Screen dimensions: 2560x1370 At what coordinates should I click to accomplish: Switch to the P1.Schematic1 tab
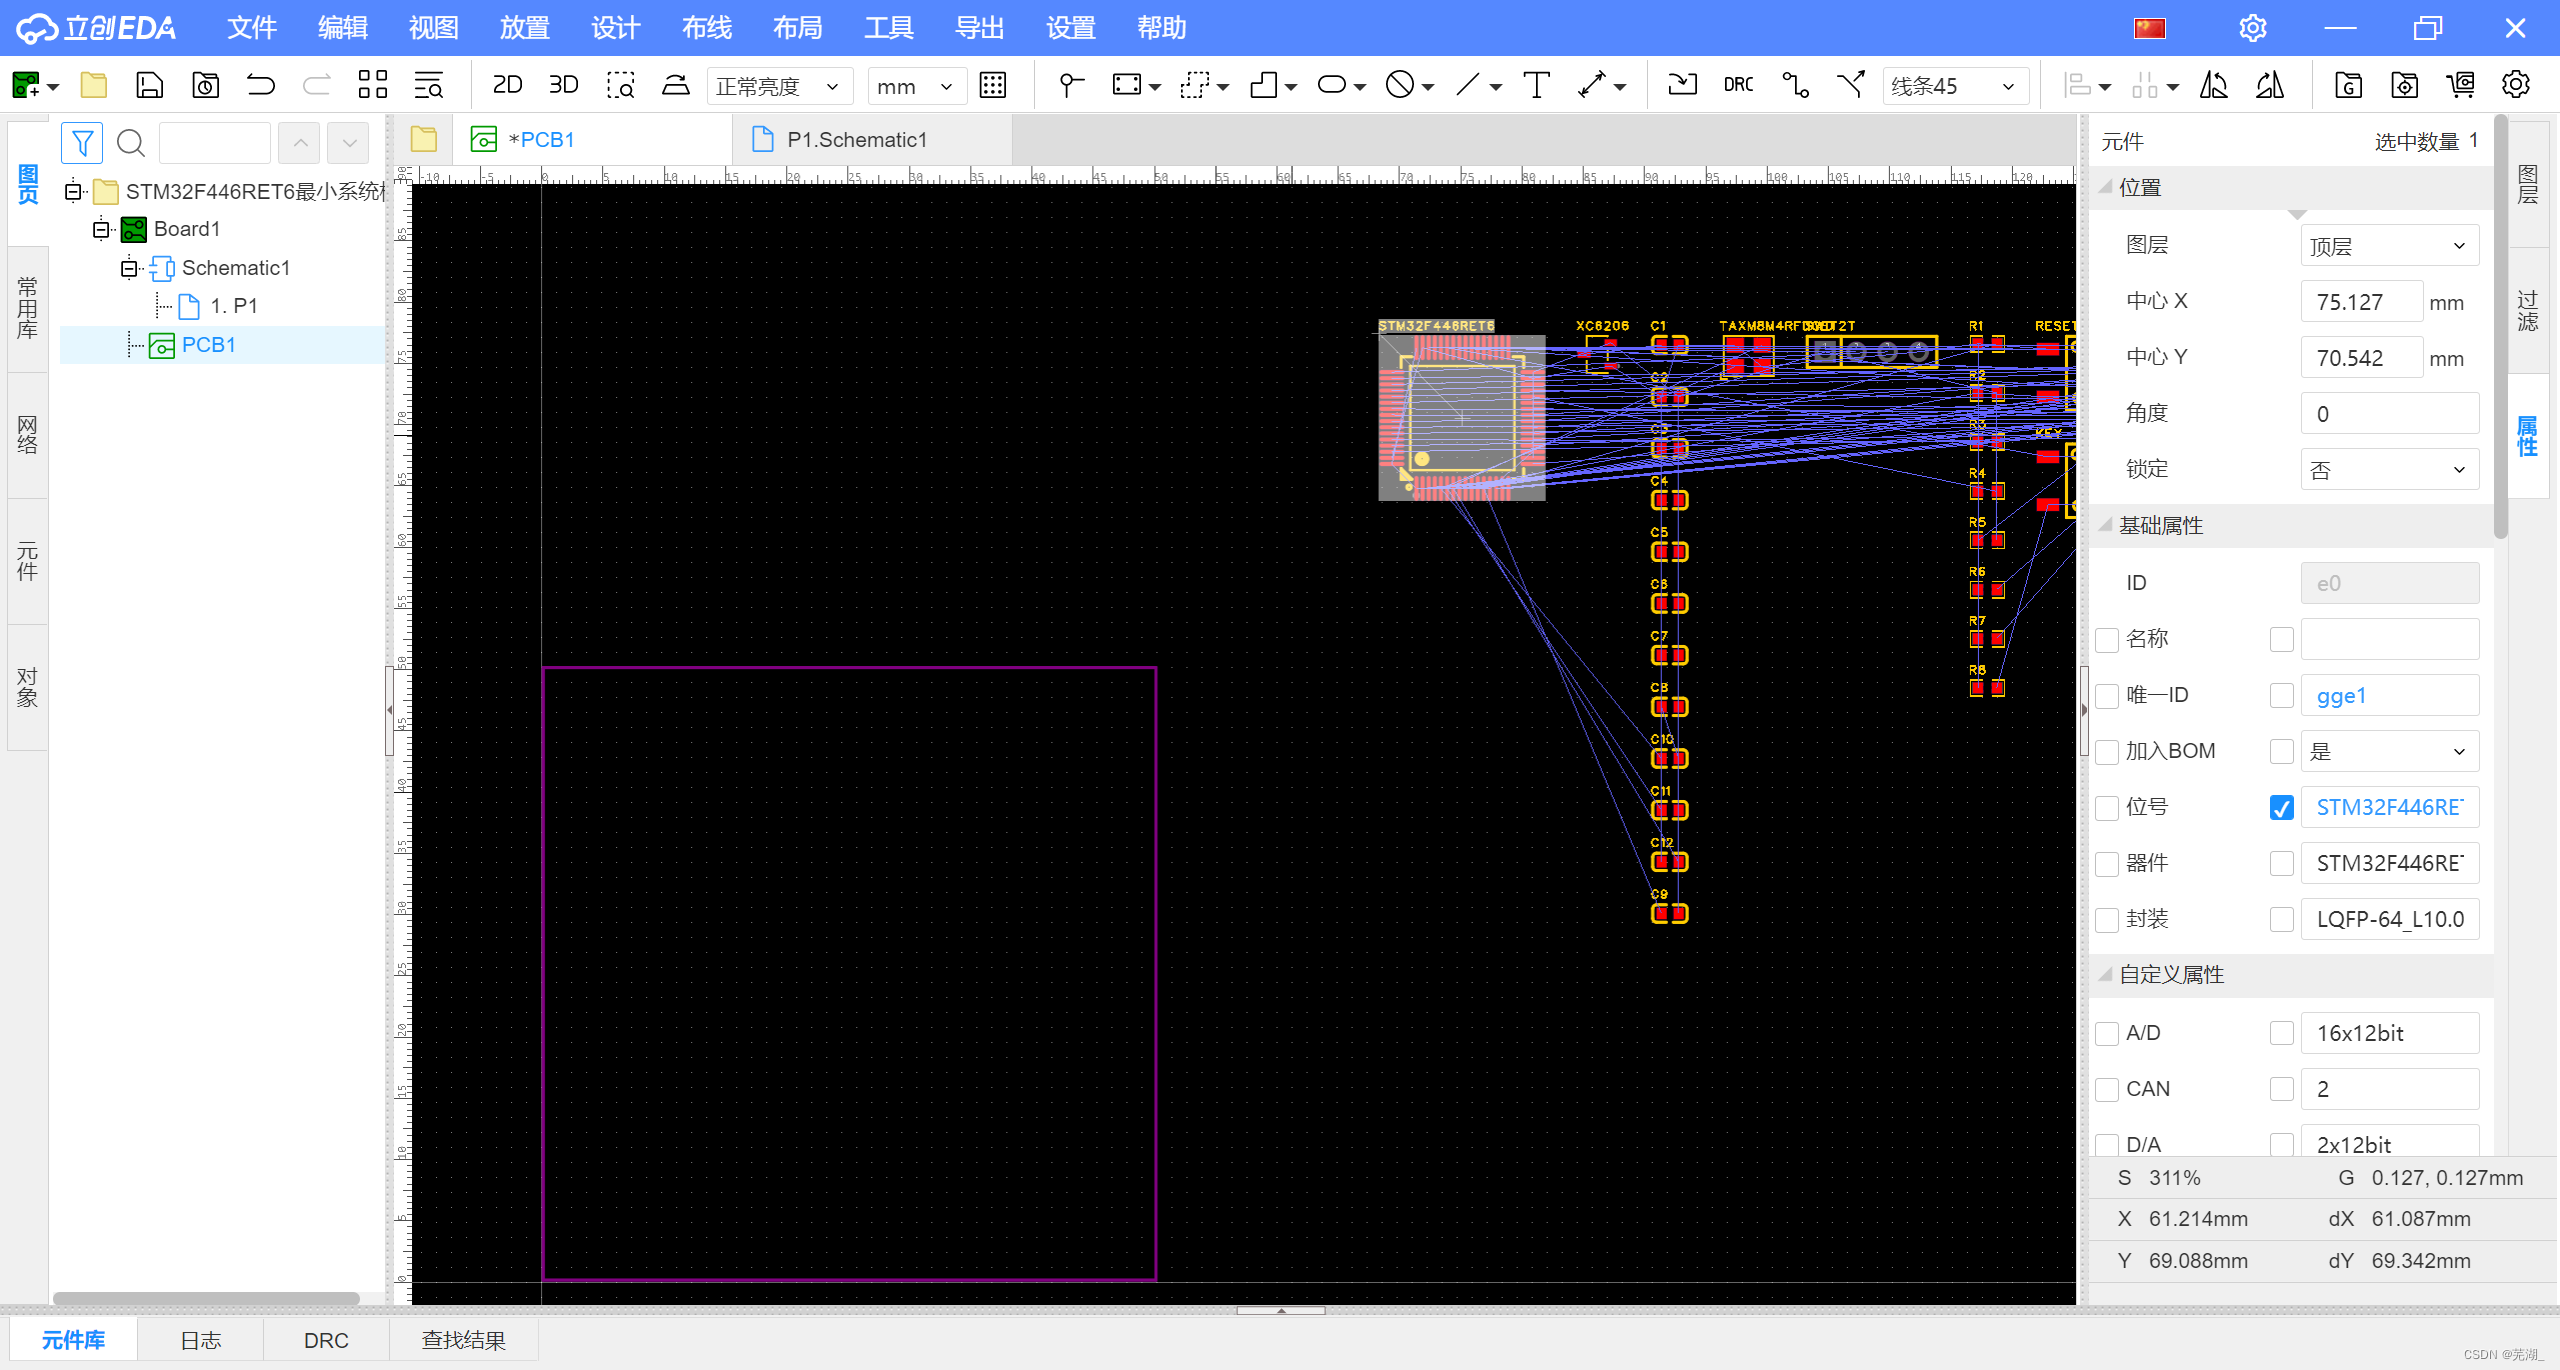[856, 140]
